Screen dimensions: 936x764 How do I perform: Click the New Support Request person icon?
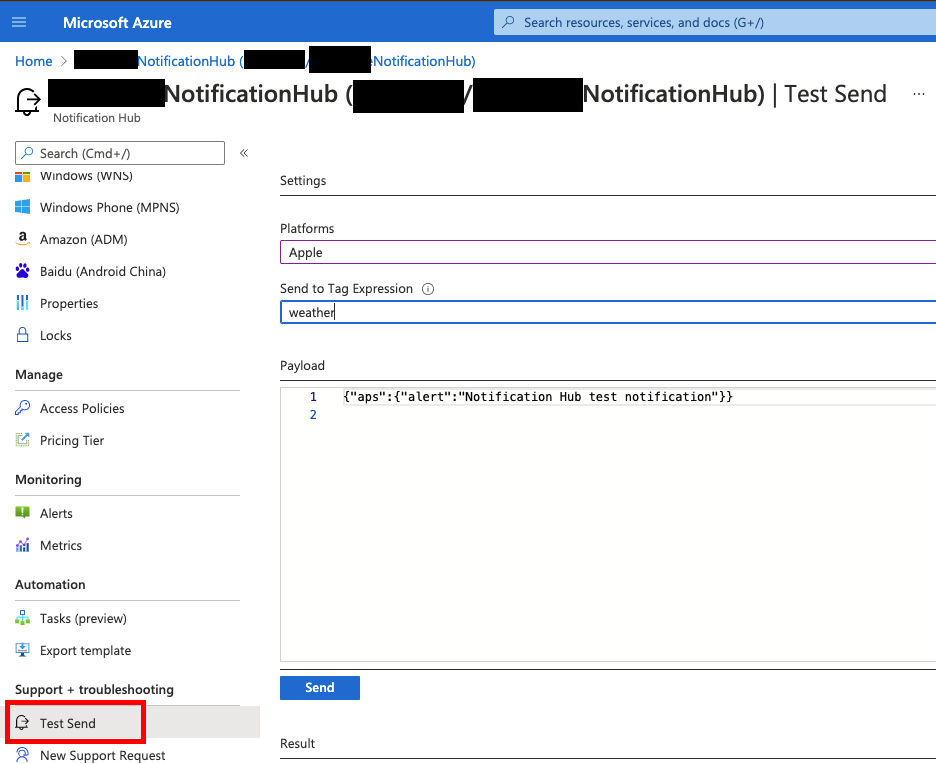[22, 755]
